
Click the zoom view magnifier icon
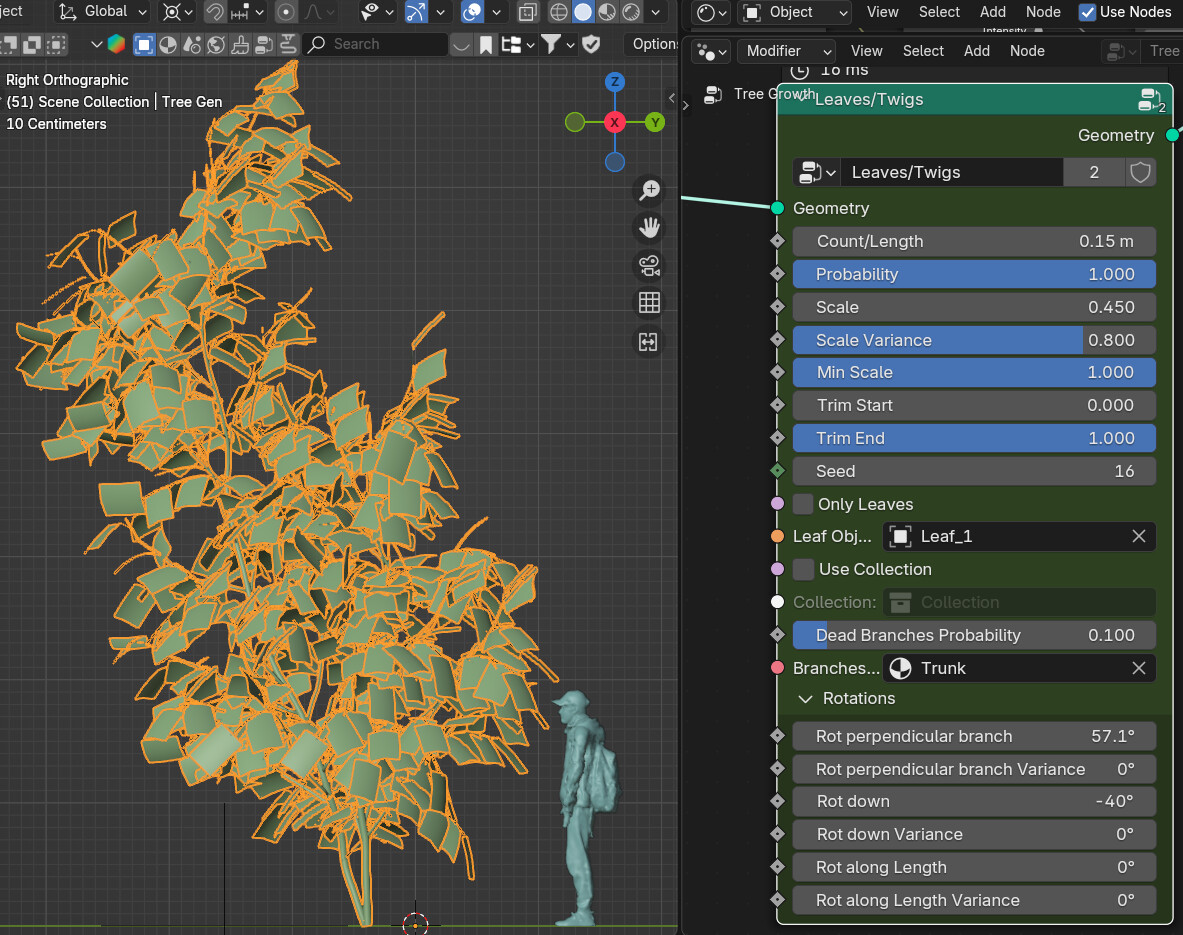(x=650, y=189)
